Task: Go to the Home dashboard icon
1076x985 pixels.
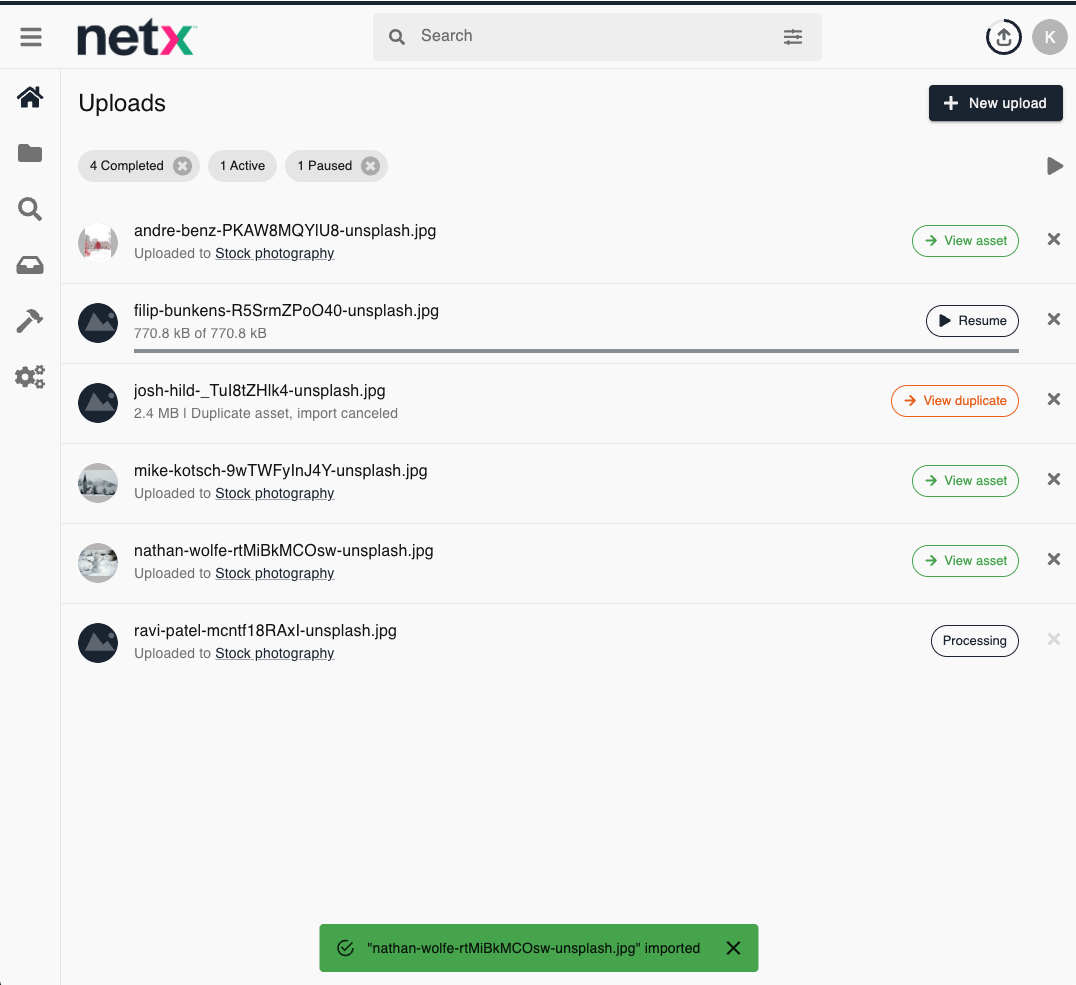Action: coord(30,97)
